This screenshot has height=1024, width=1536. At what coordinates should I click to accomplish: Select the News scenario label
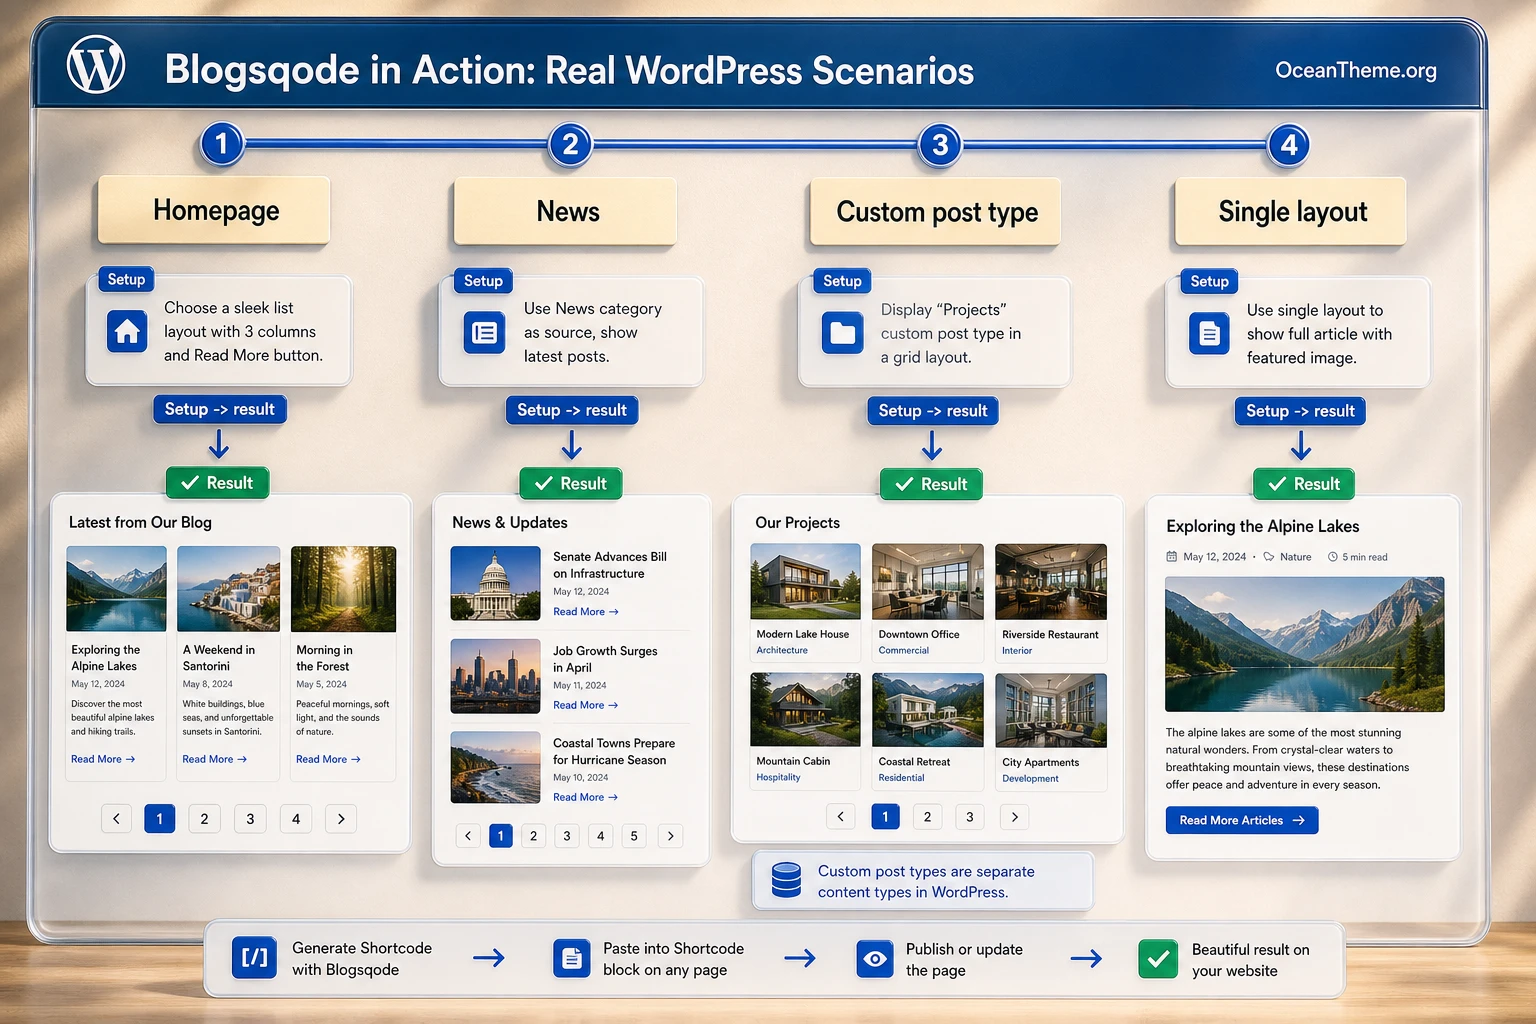[566, 211]
